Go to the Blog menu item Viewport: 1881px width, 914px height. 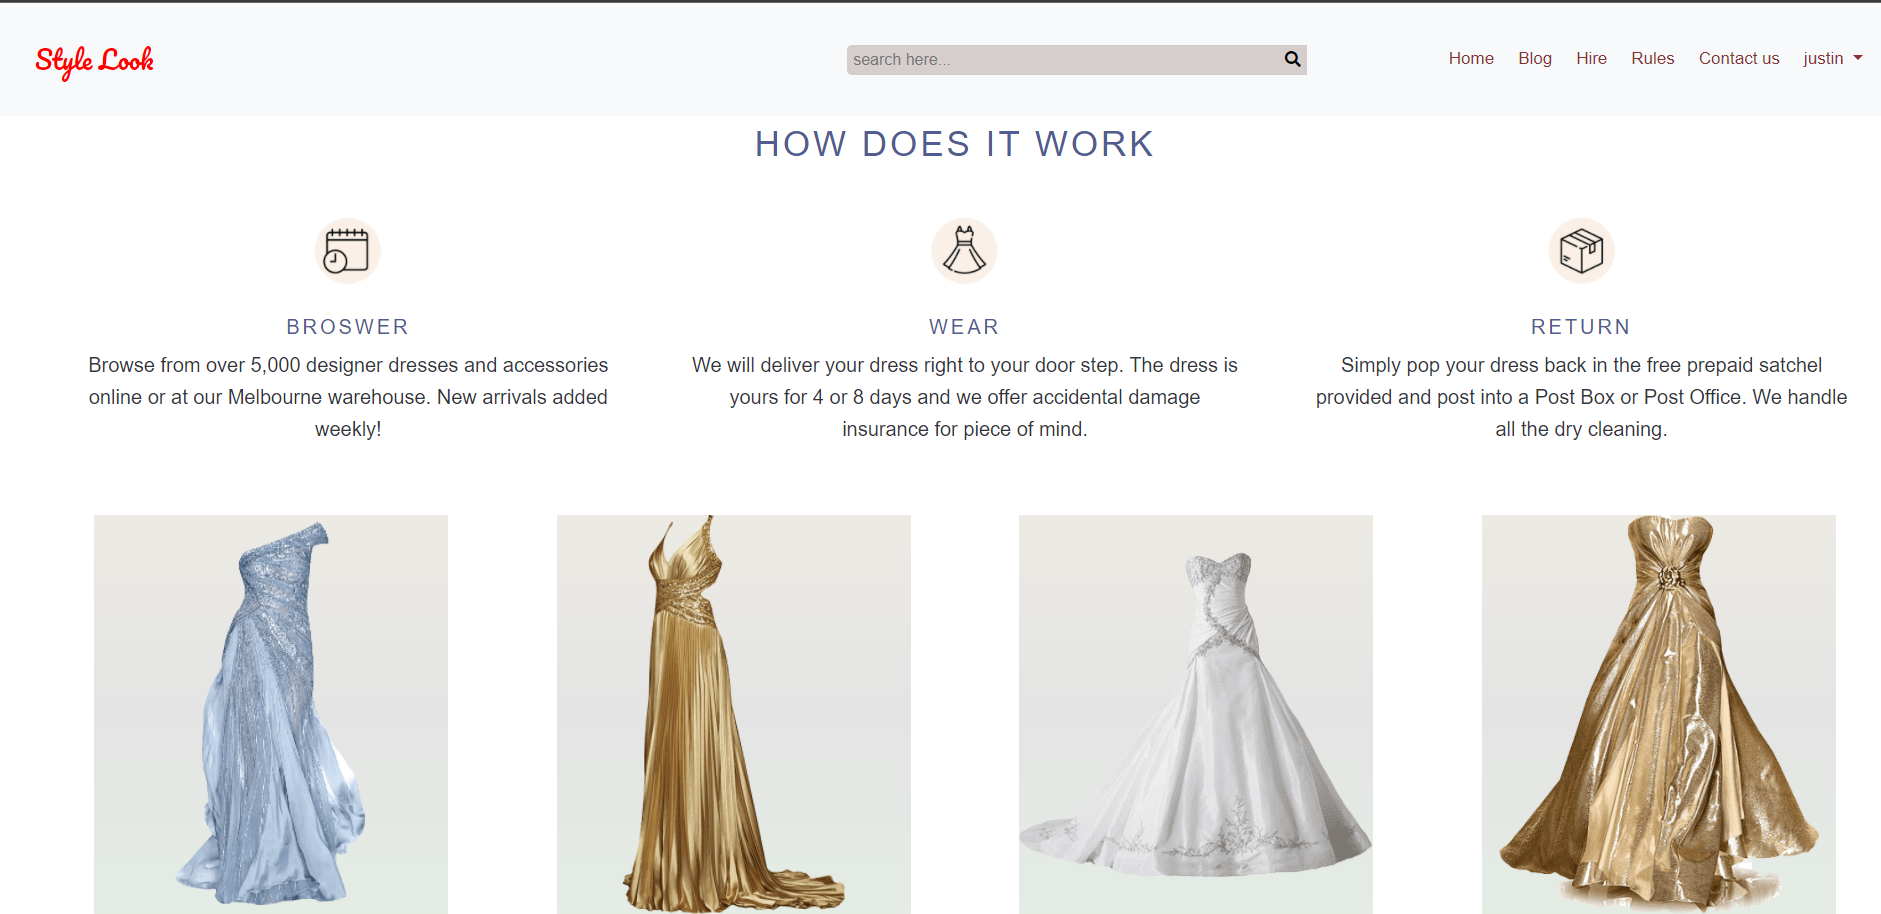point(1534,58)
